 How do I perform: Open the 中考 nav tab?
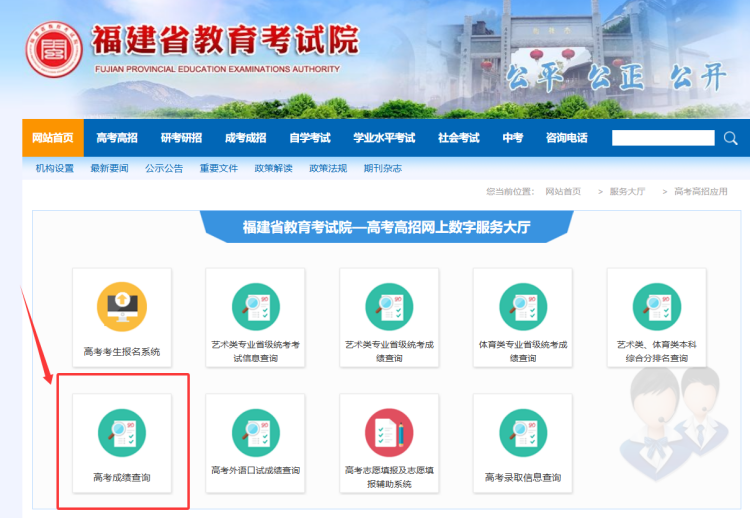click(513, 138)
